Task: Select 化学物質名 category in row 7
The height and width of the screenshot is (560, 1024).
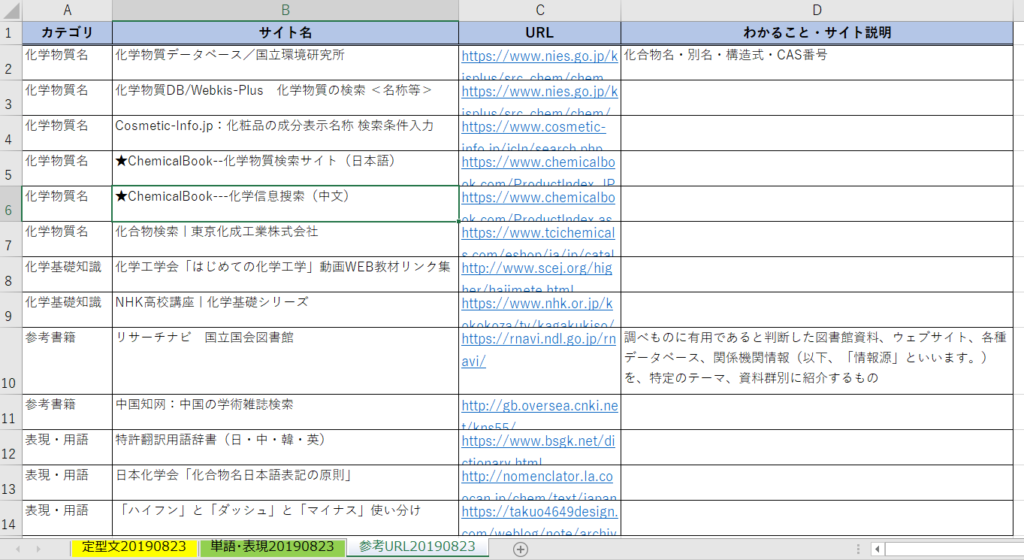Action: click(x=67, y=239)
